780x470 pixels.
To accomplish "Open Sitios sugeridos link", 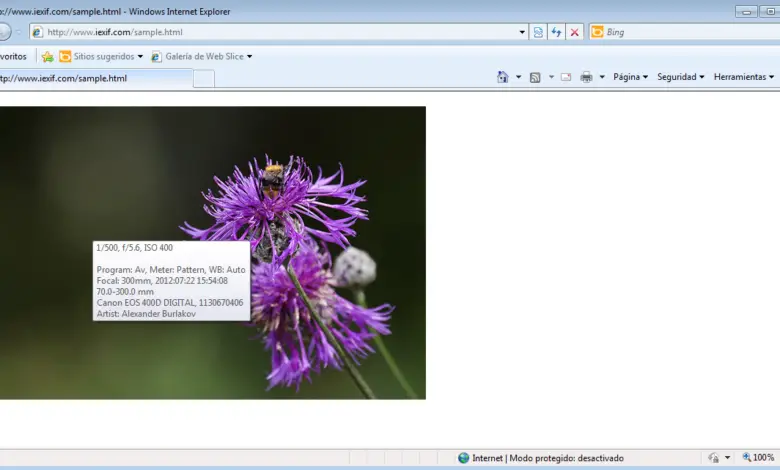I will click(x=104, y=57).
